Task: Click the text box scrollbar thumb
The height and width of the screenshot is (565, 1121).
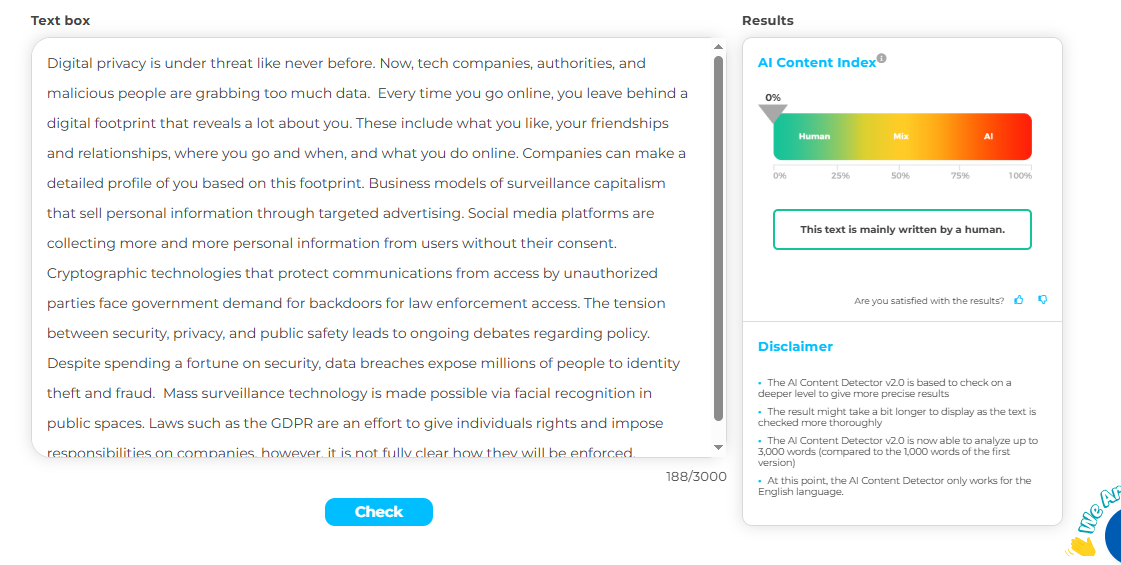Action: [718, 238]
